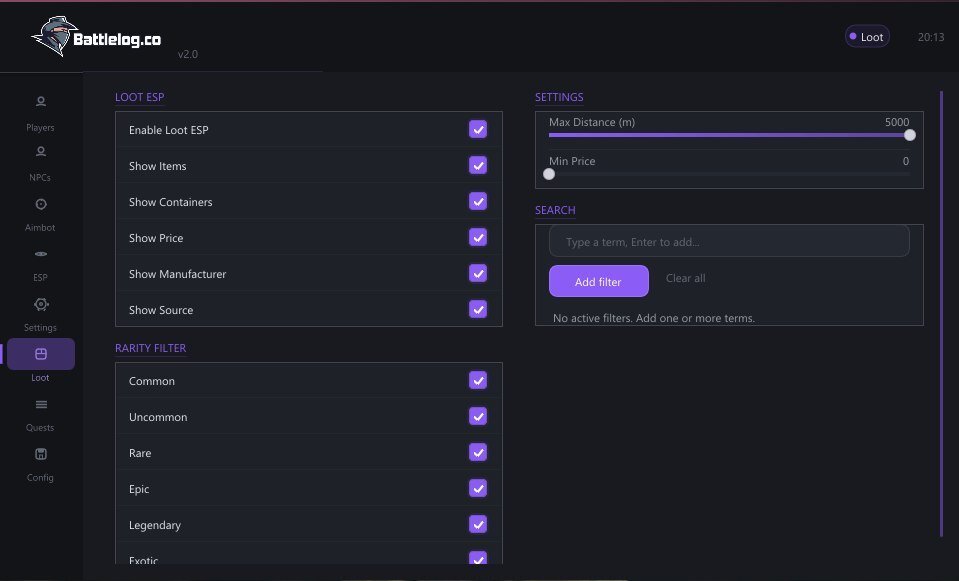Toggle the Common rarity checkbox
This screenshot has height=581, width=959.
[x=478, y=380]
